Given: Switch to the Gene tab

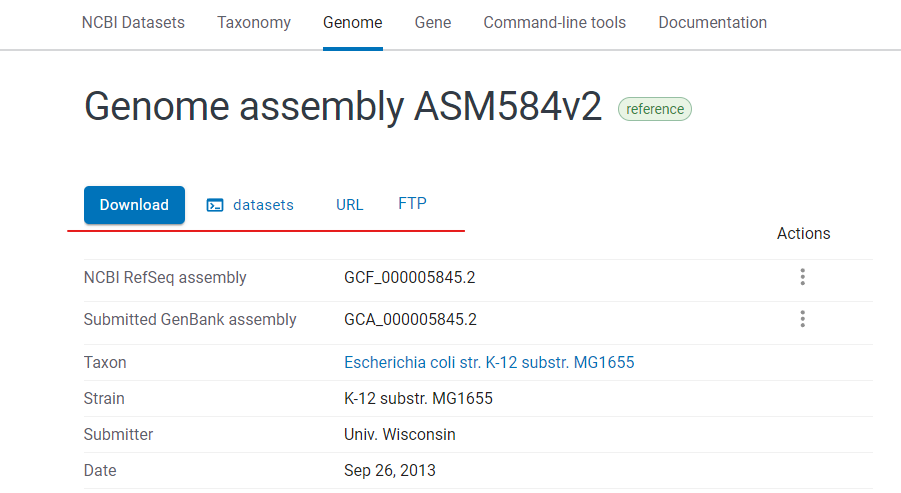Looking at the screenshot, I should click(433, 22).
